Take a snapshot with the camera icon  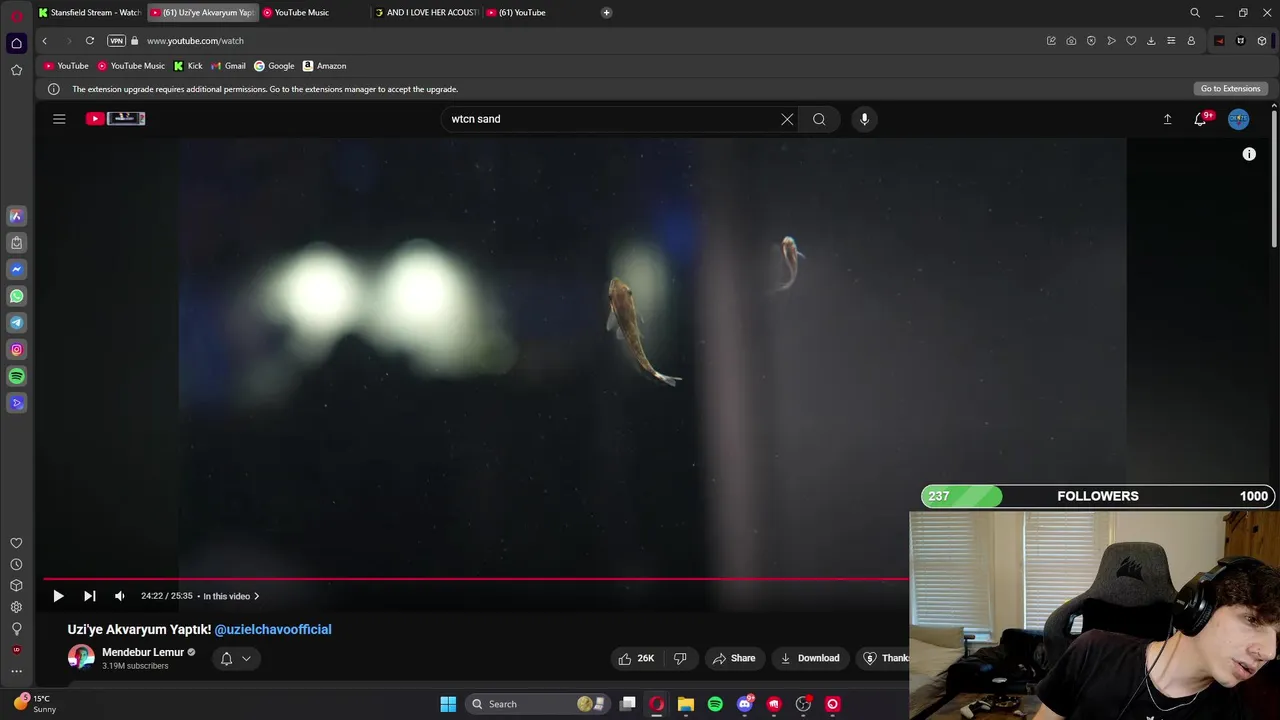(x=1071, y=41)
